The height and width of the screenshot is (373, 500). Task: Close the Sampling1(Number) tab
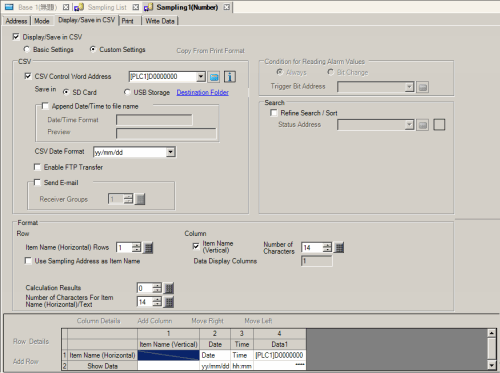pyautogui.click(x=227, y=7)
